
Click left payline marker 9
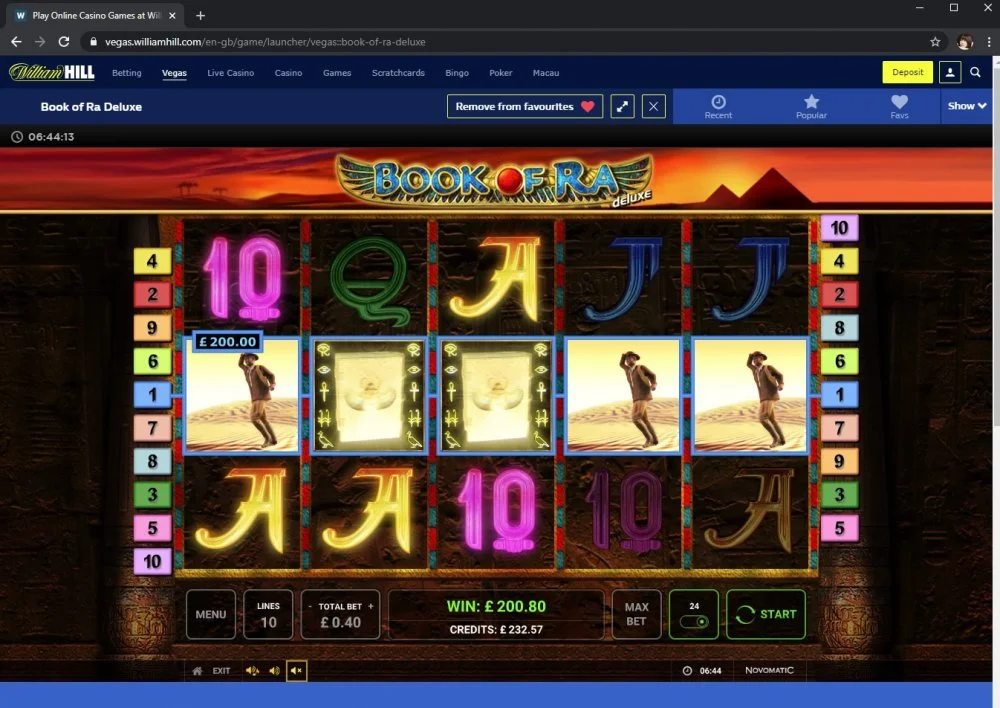click(x=152, y=328)
